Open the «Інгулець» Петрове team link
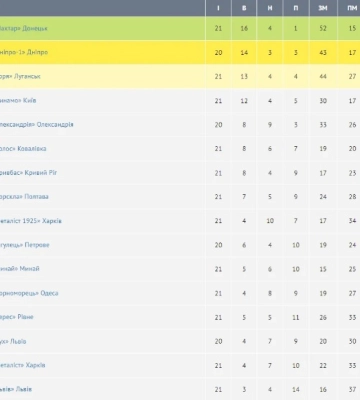Viewport: 360px width, 400px height. (25, 245)
